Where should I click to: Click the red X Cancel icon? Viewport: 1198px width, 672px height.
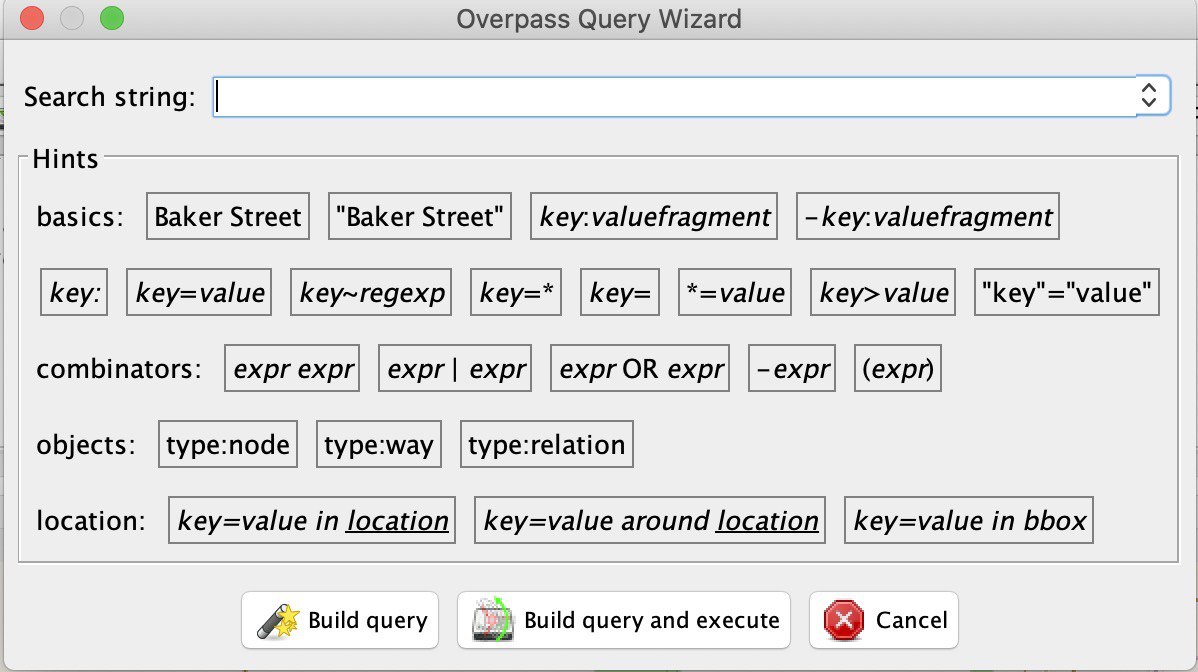tap(843, 620)
